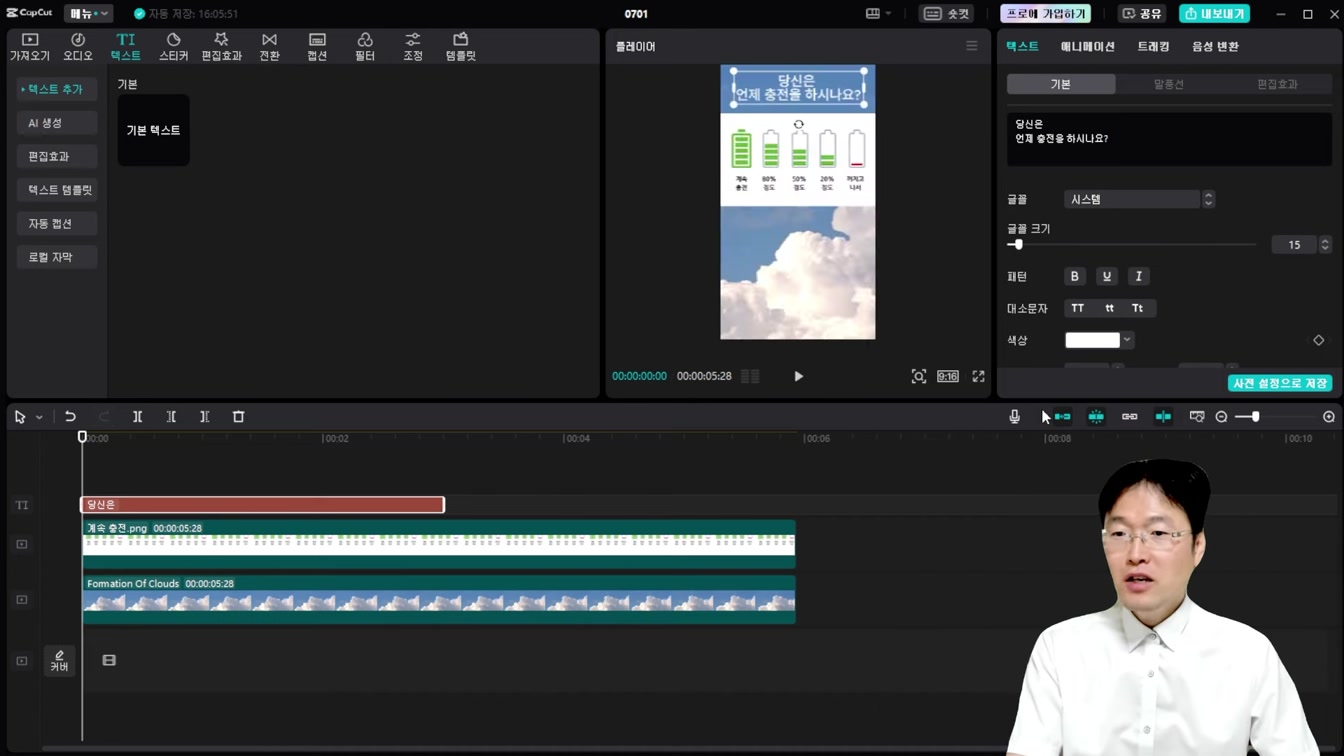
Task: Add keyframe diamond next to 색상
Action: [x=1319, y=341]
